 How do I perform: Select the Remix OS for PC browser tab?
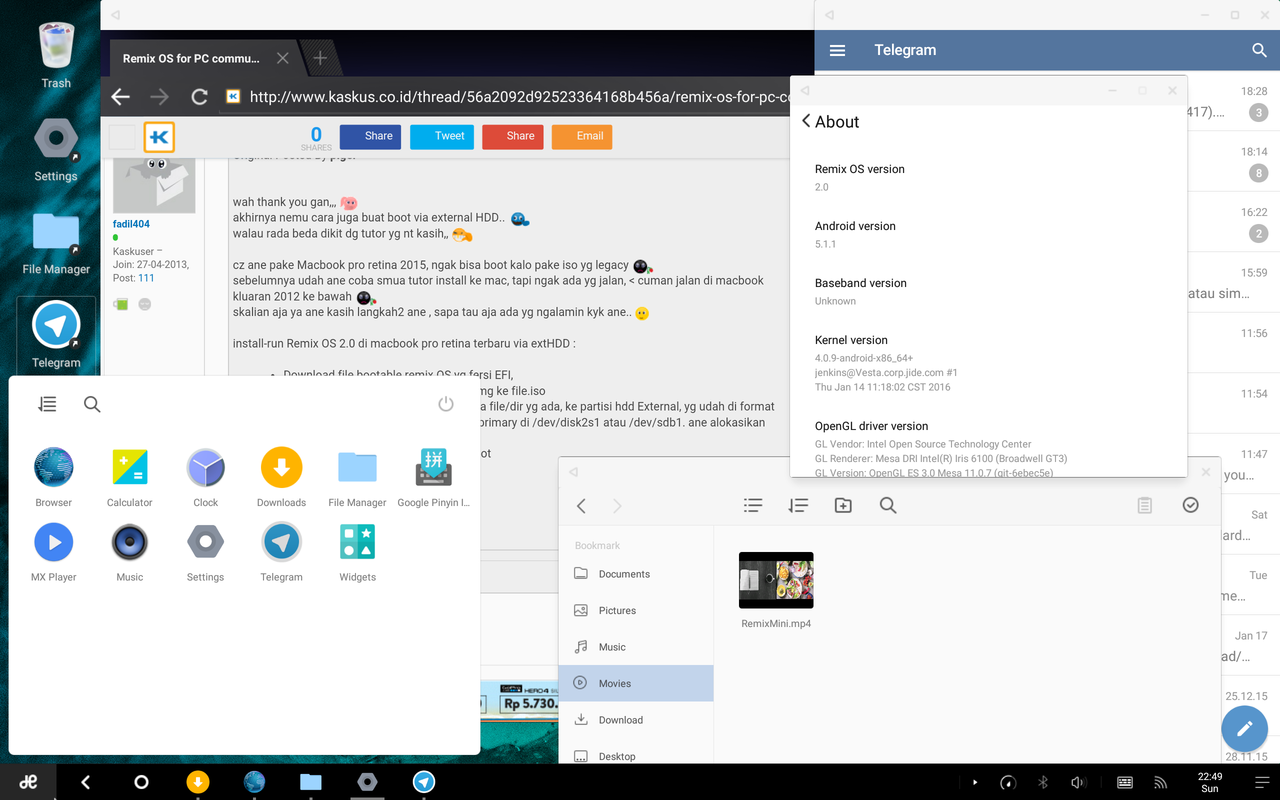click(192, 58)
